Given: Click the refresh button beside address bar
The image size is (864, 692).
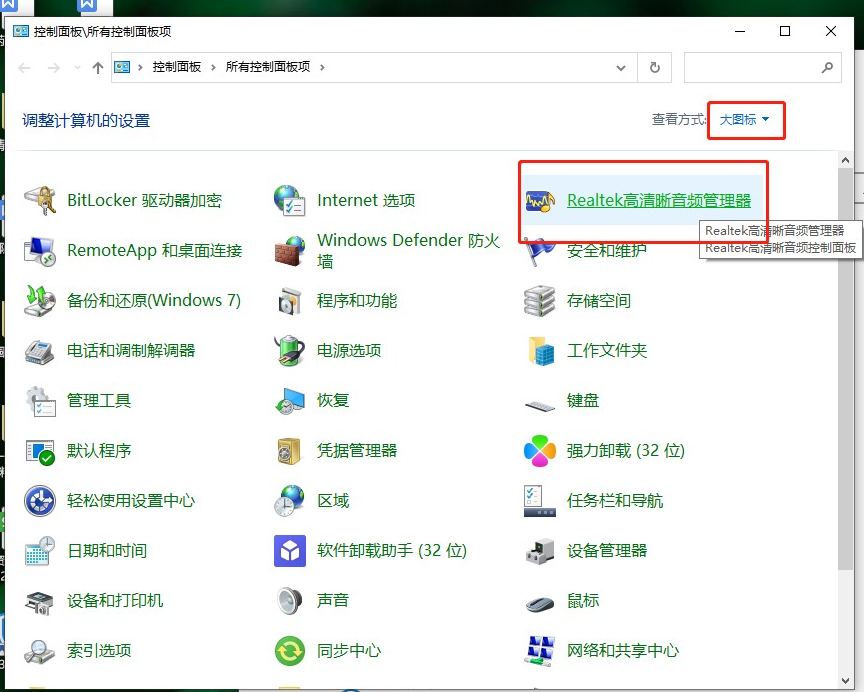Looking at the screenshot, I should click(655, 67).
